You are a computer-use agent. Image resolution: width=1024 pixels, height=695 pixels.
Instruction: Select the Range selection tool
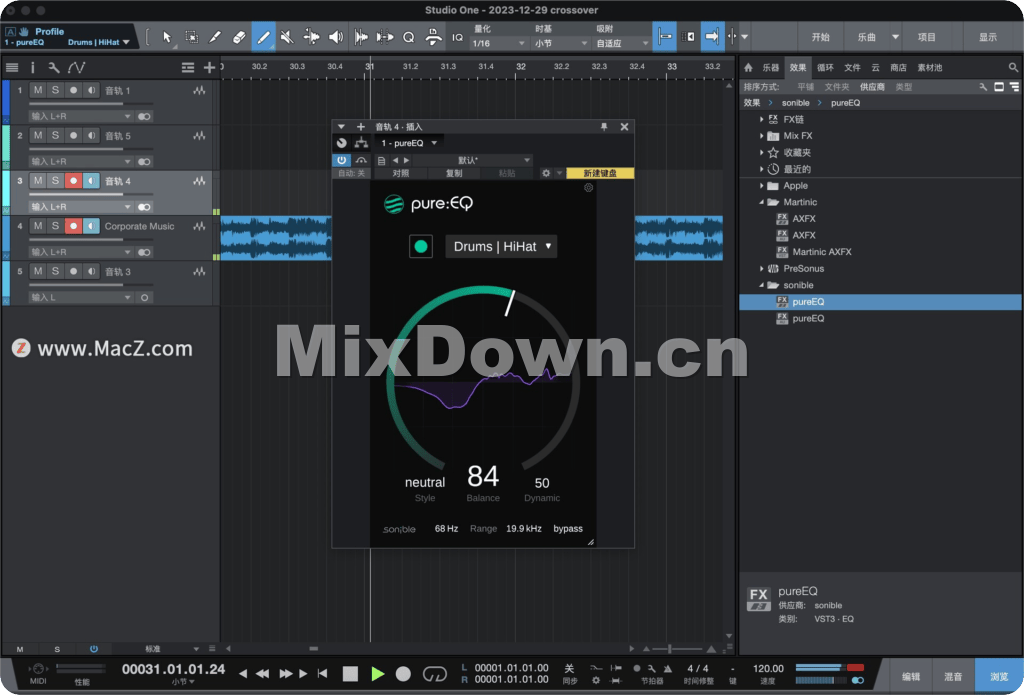point(191,37)
